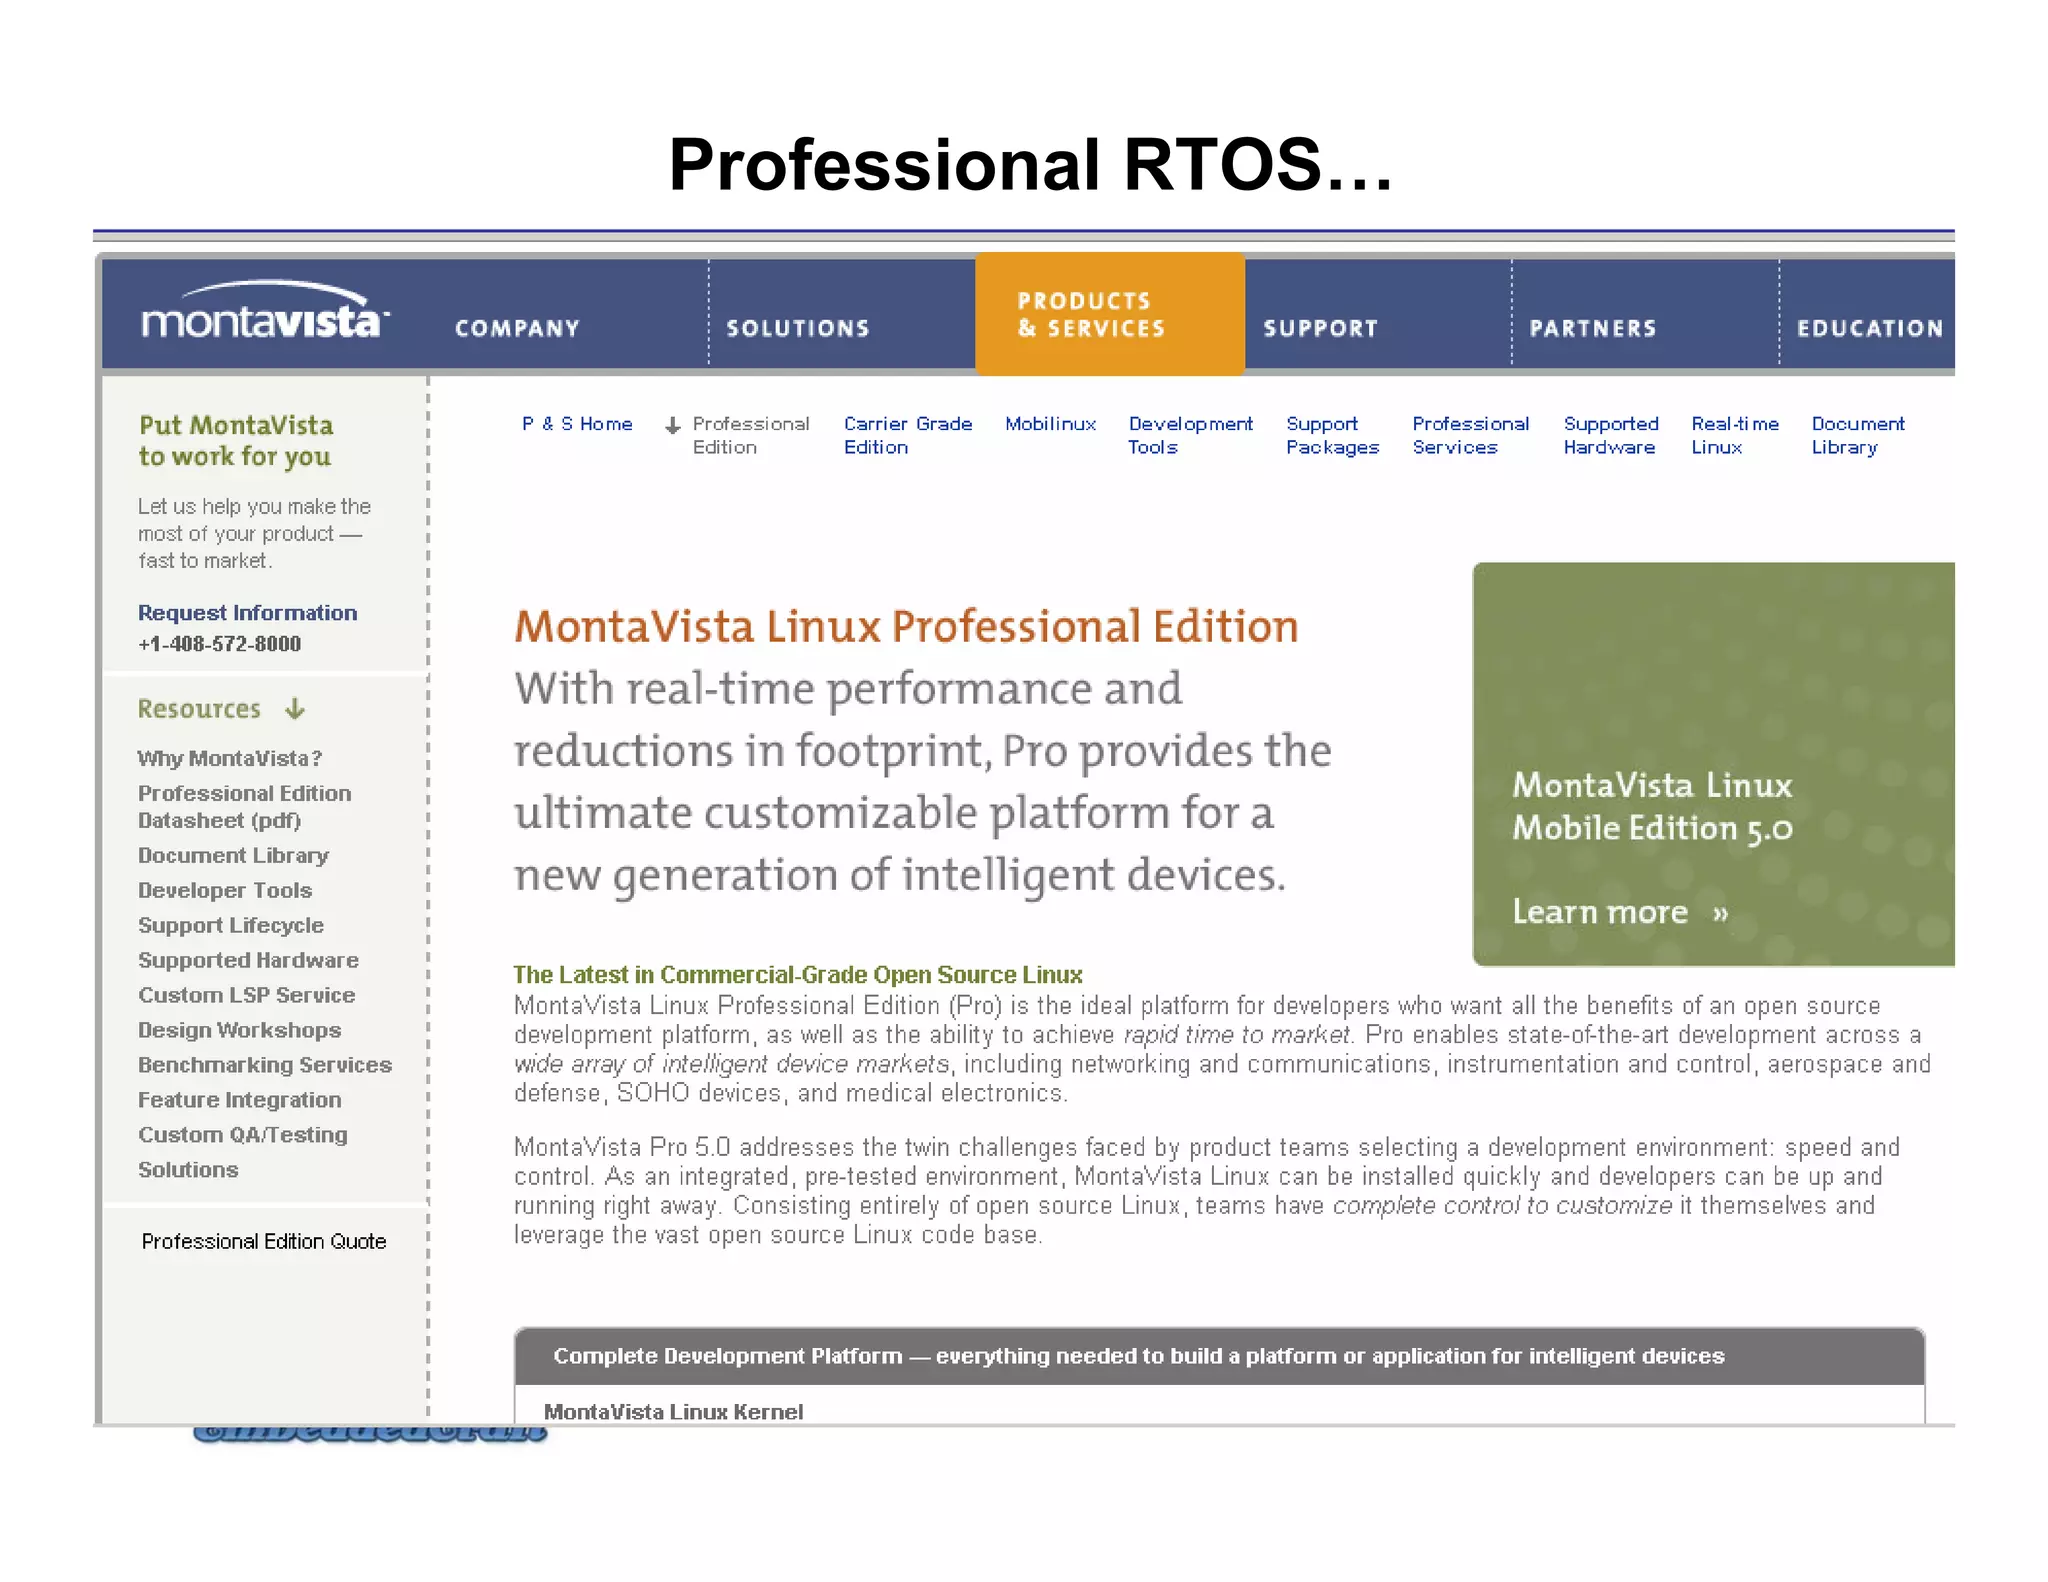2048x1582 pixels.
Task: Open the Carrier Grade Edition page
Action: tap(908, 436)
